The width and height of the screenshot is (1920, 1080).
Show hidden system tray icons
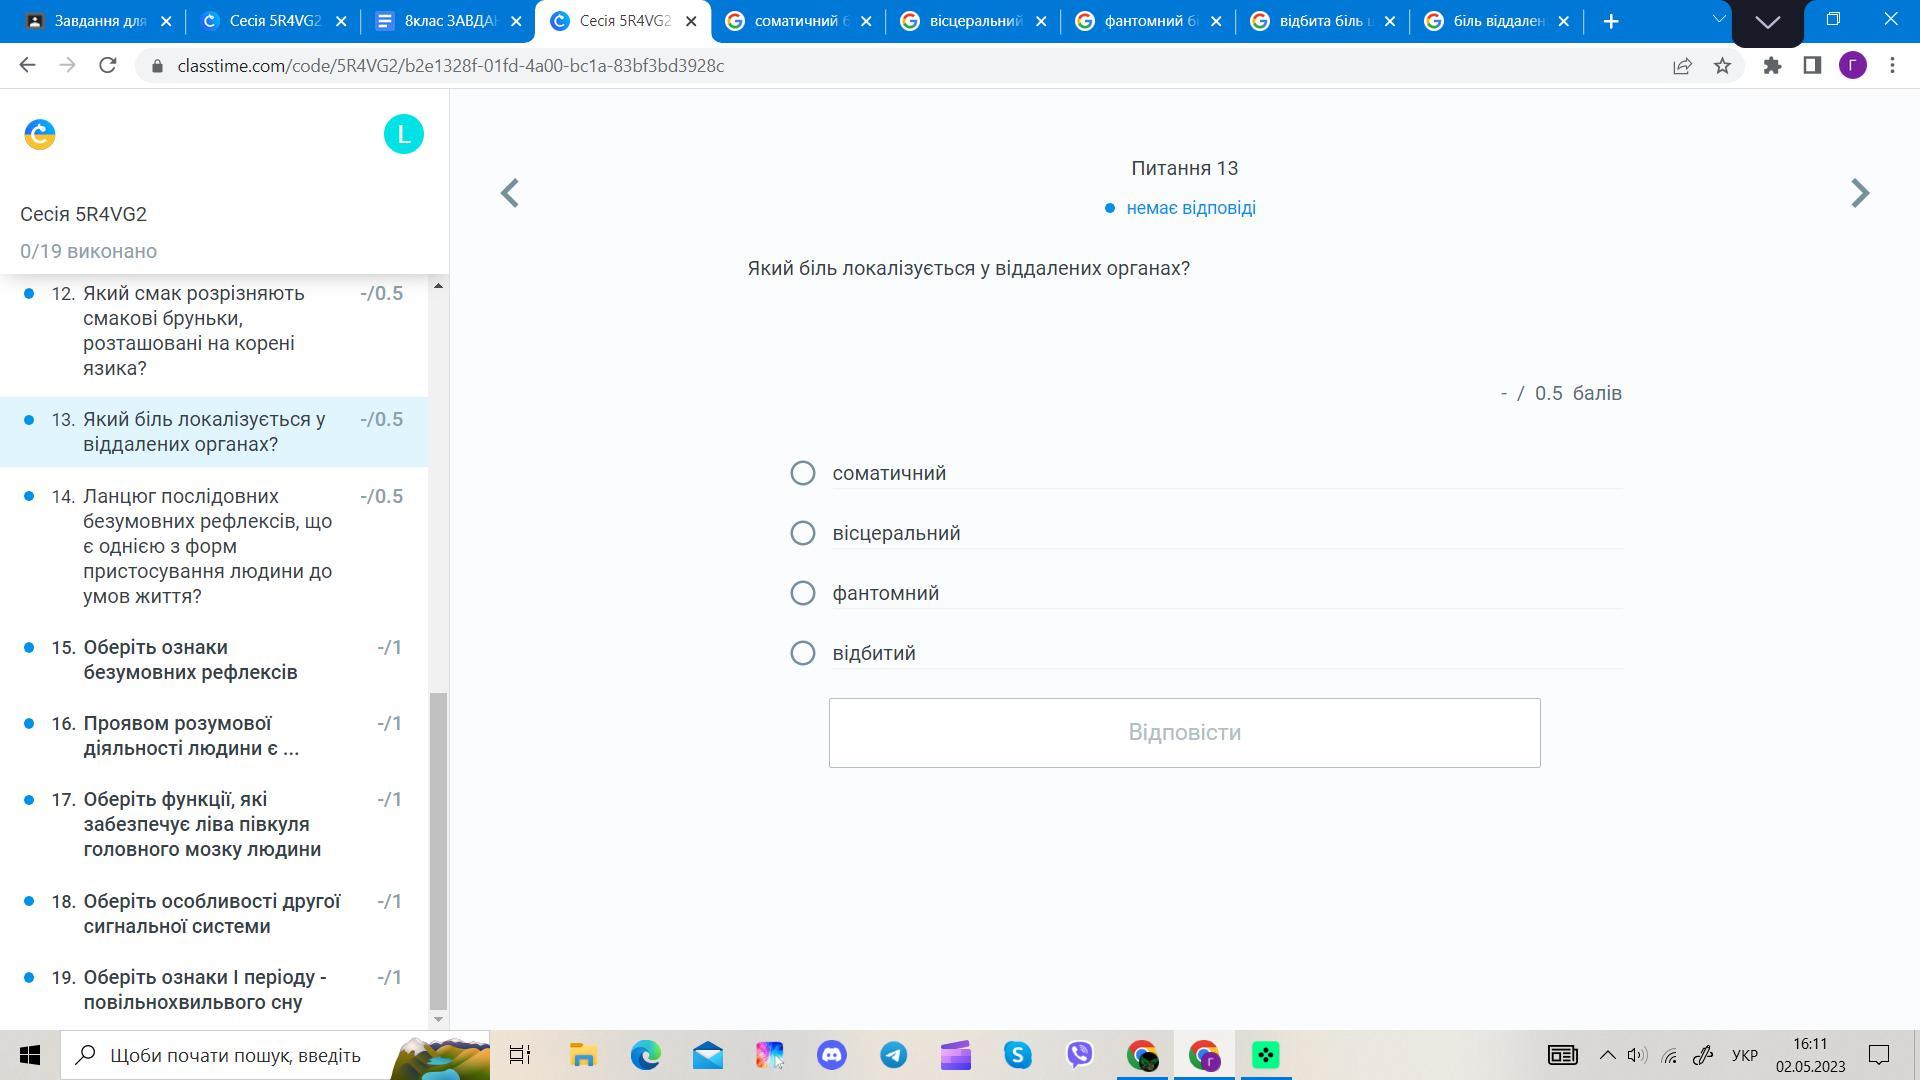(1607, 1055)
